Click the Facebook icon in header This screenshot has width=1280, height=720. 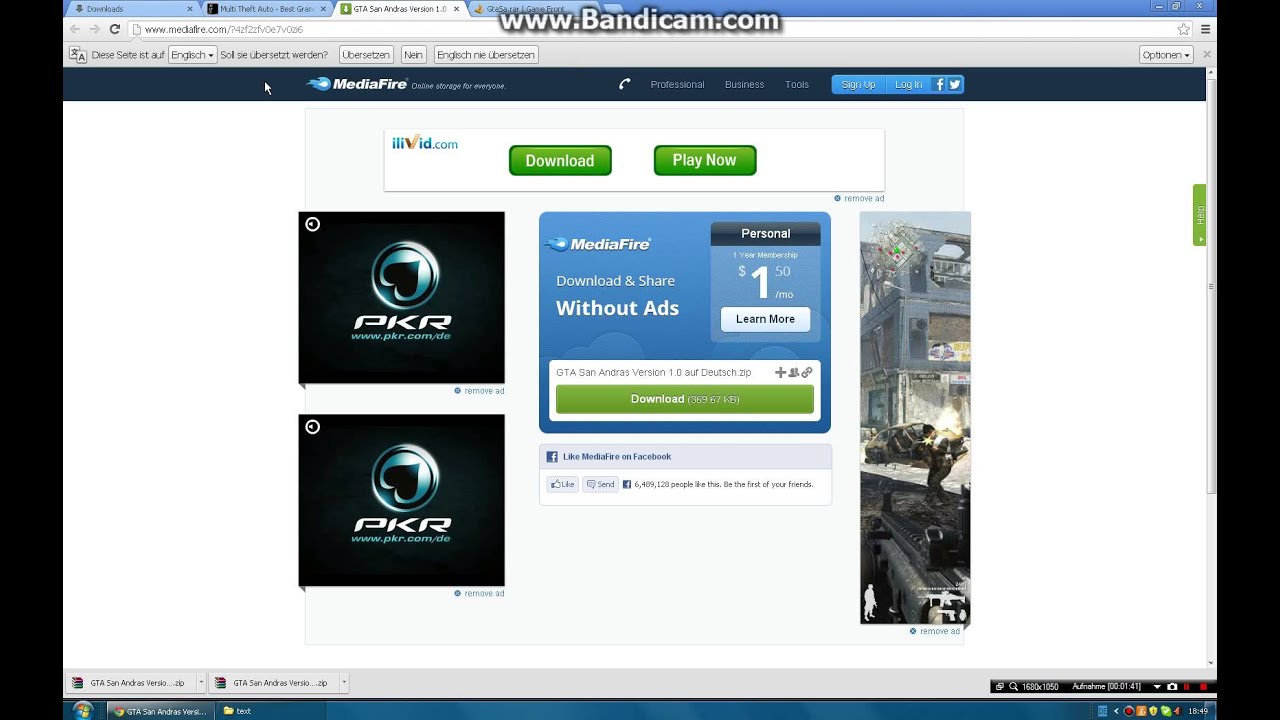coord(939,84)
